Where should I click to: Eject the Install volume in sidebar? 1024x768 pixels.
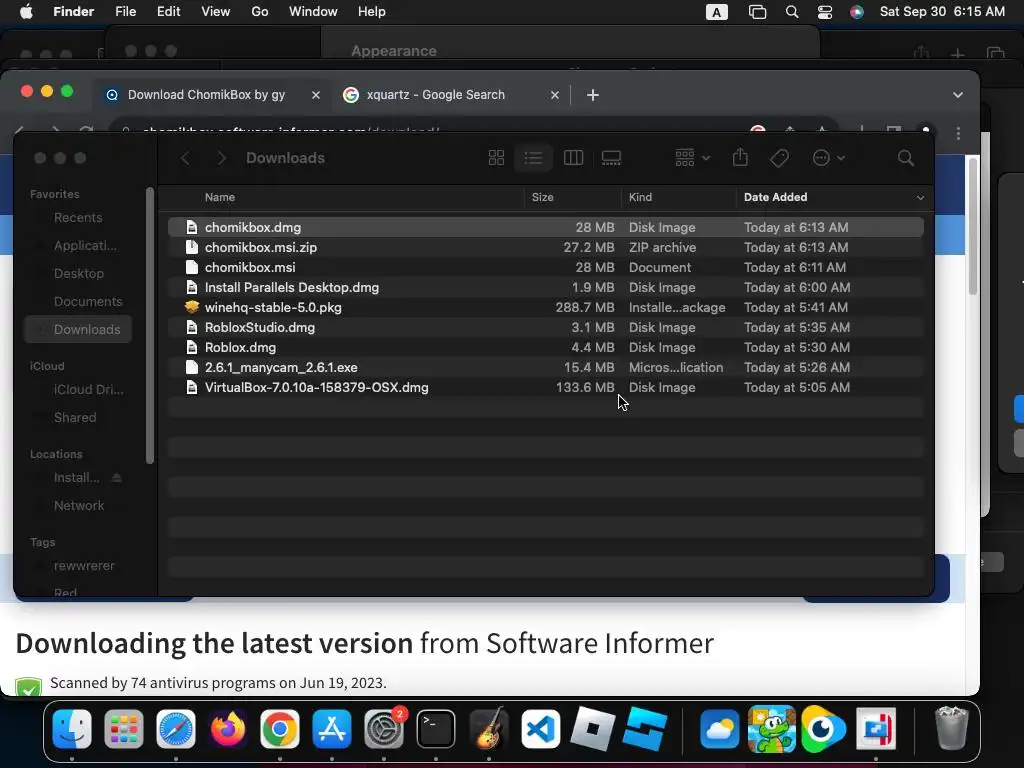coord(117,478)
